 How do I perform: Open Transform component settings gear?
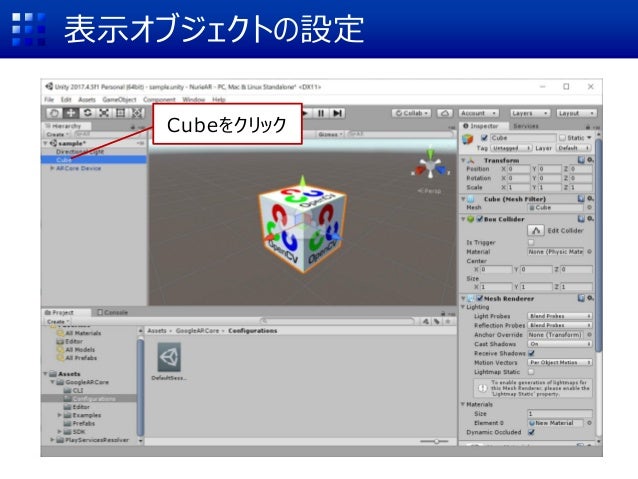590,160
